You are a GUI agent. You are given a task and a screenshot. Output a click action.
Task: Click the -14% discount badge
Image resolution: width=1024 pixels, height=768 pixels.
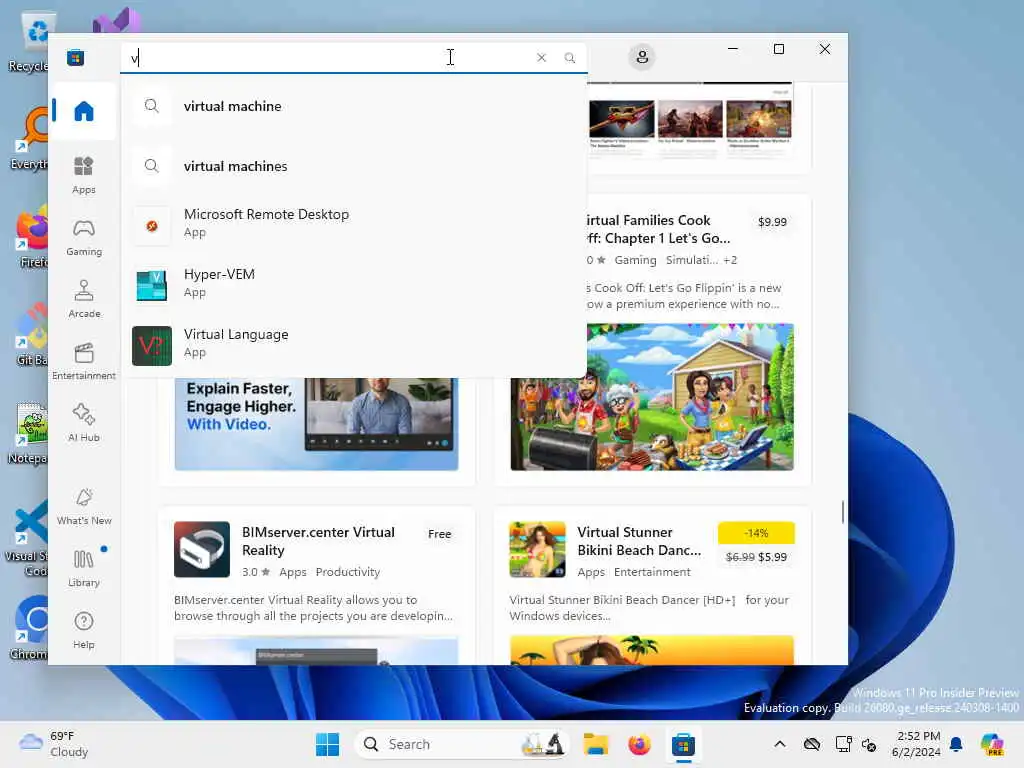click(x=756, y=533)
